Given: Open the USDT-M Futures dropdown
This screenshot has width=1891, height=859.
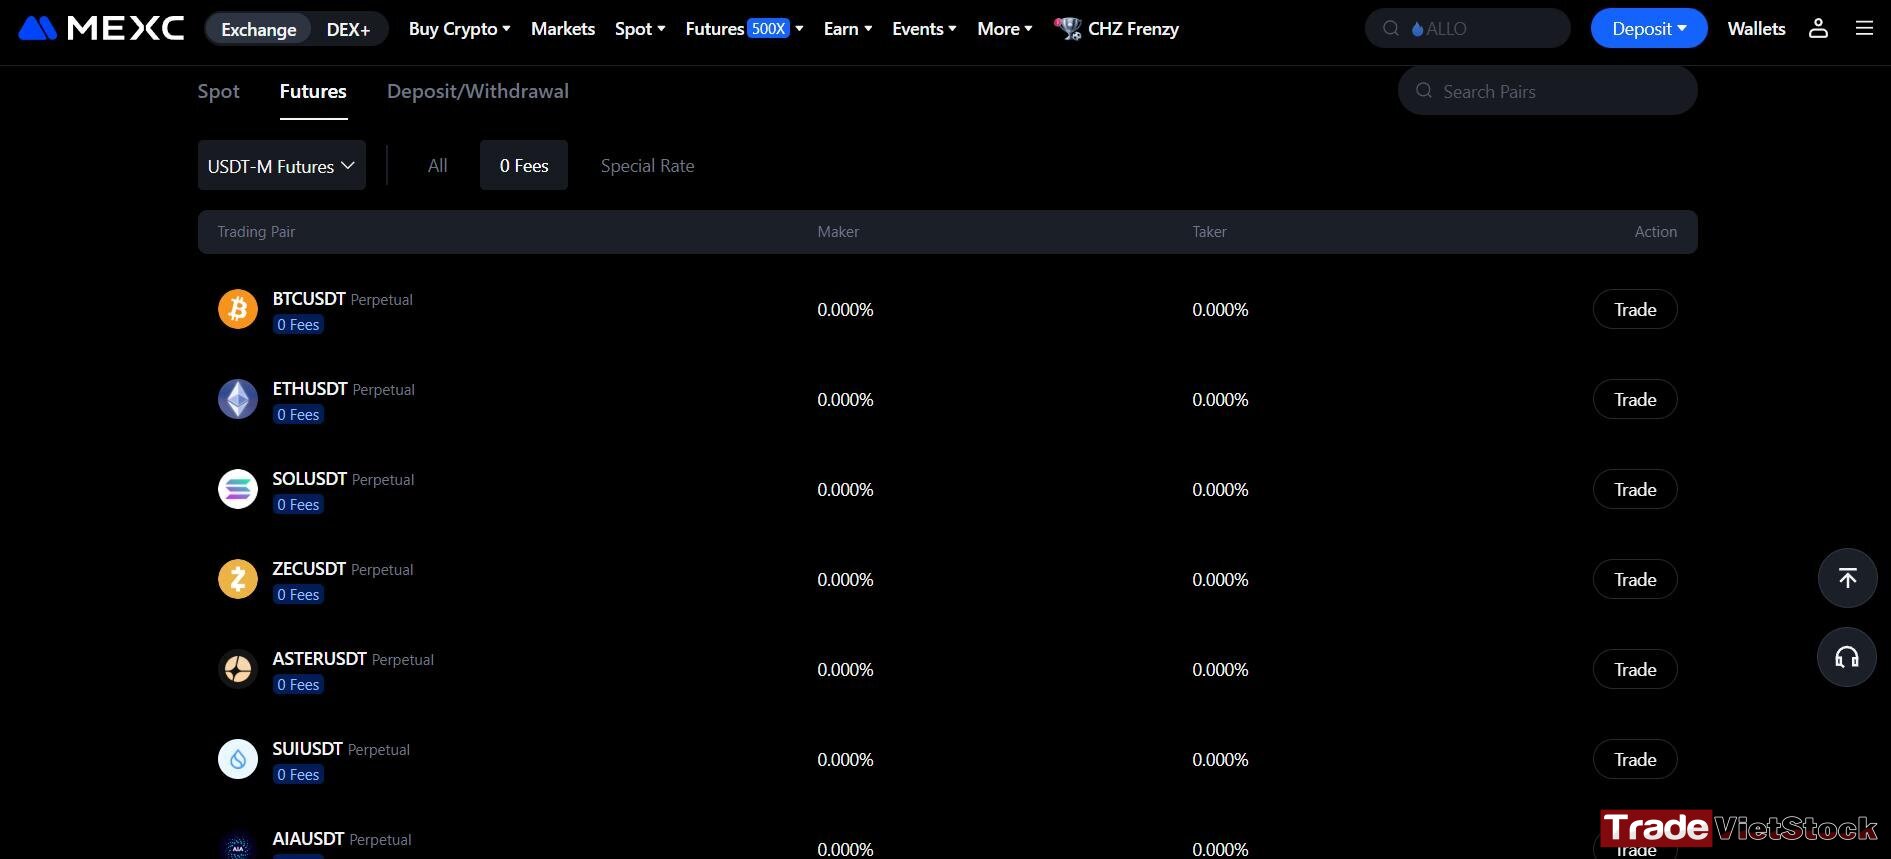Looking at the screenshot, I should click(282, 165).
